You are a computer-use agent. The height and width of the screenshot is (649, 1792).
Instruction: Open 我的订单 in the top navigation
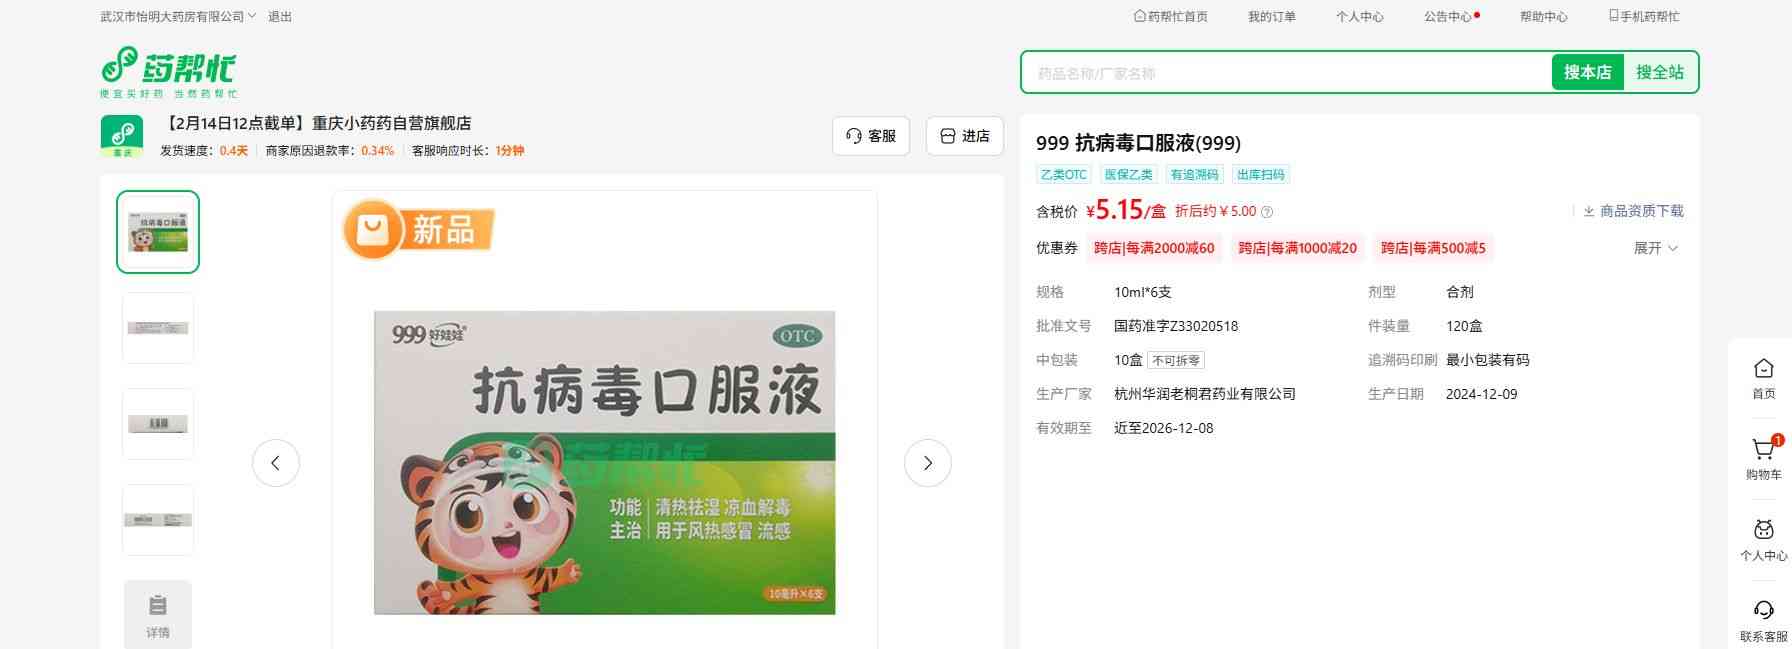pyautogui.click(x=1271, y=17)
